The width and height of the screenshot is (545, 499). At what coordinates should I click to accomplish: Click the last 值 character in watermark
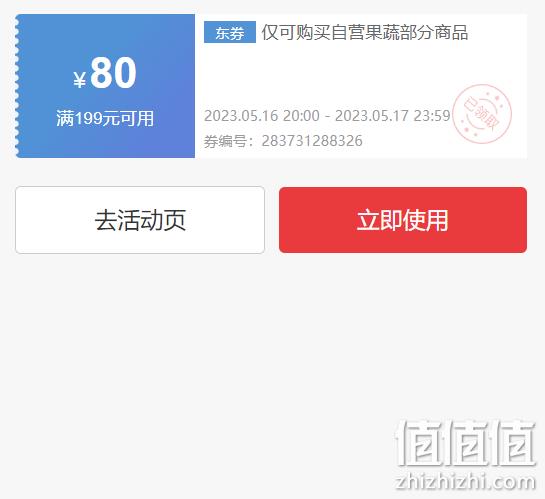click(x=513, y=443)
